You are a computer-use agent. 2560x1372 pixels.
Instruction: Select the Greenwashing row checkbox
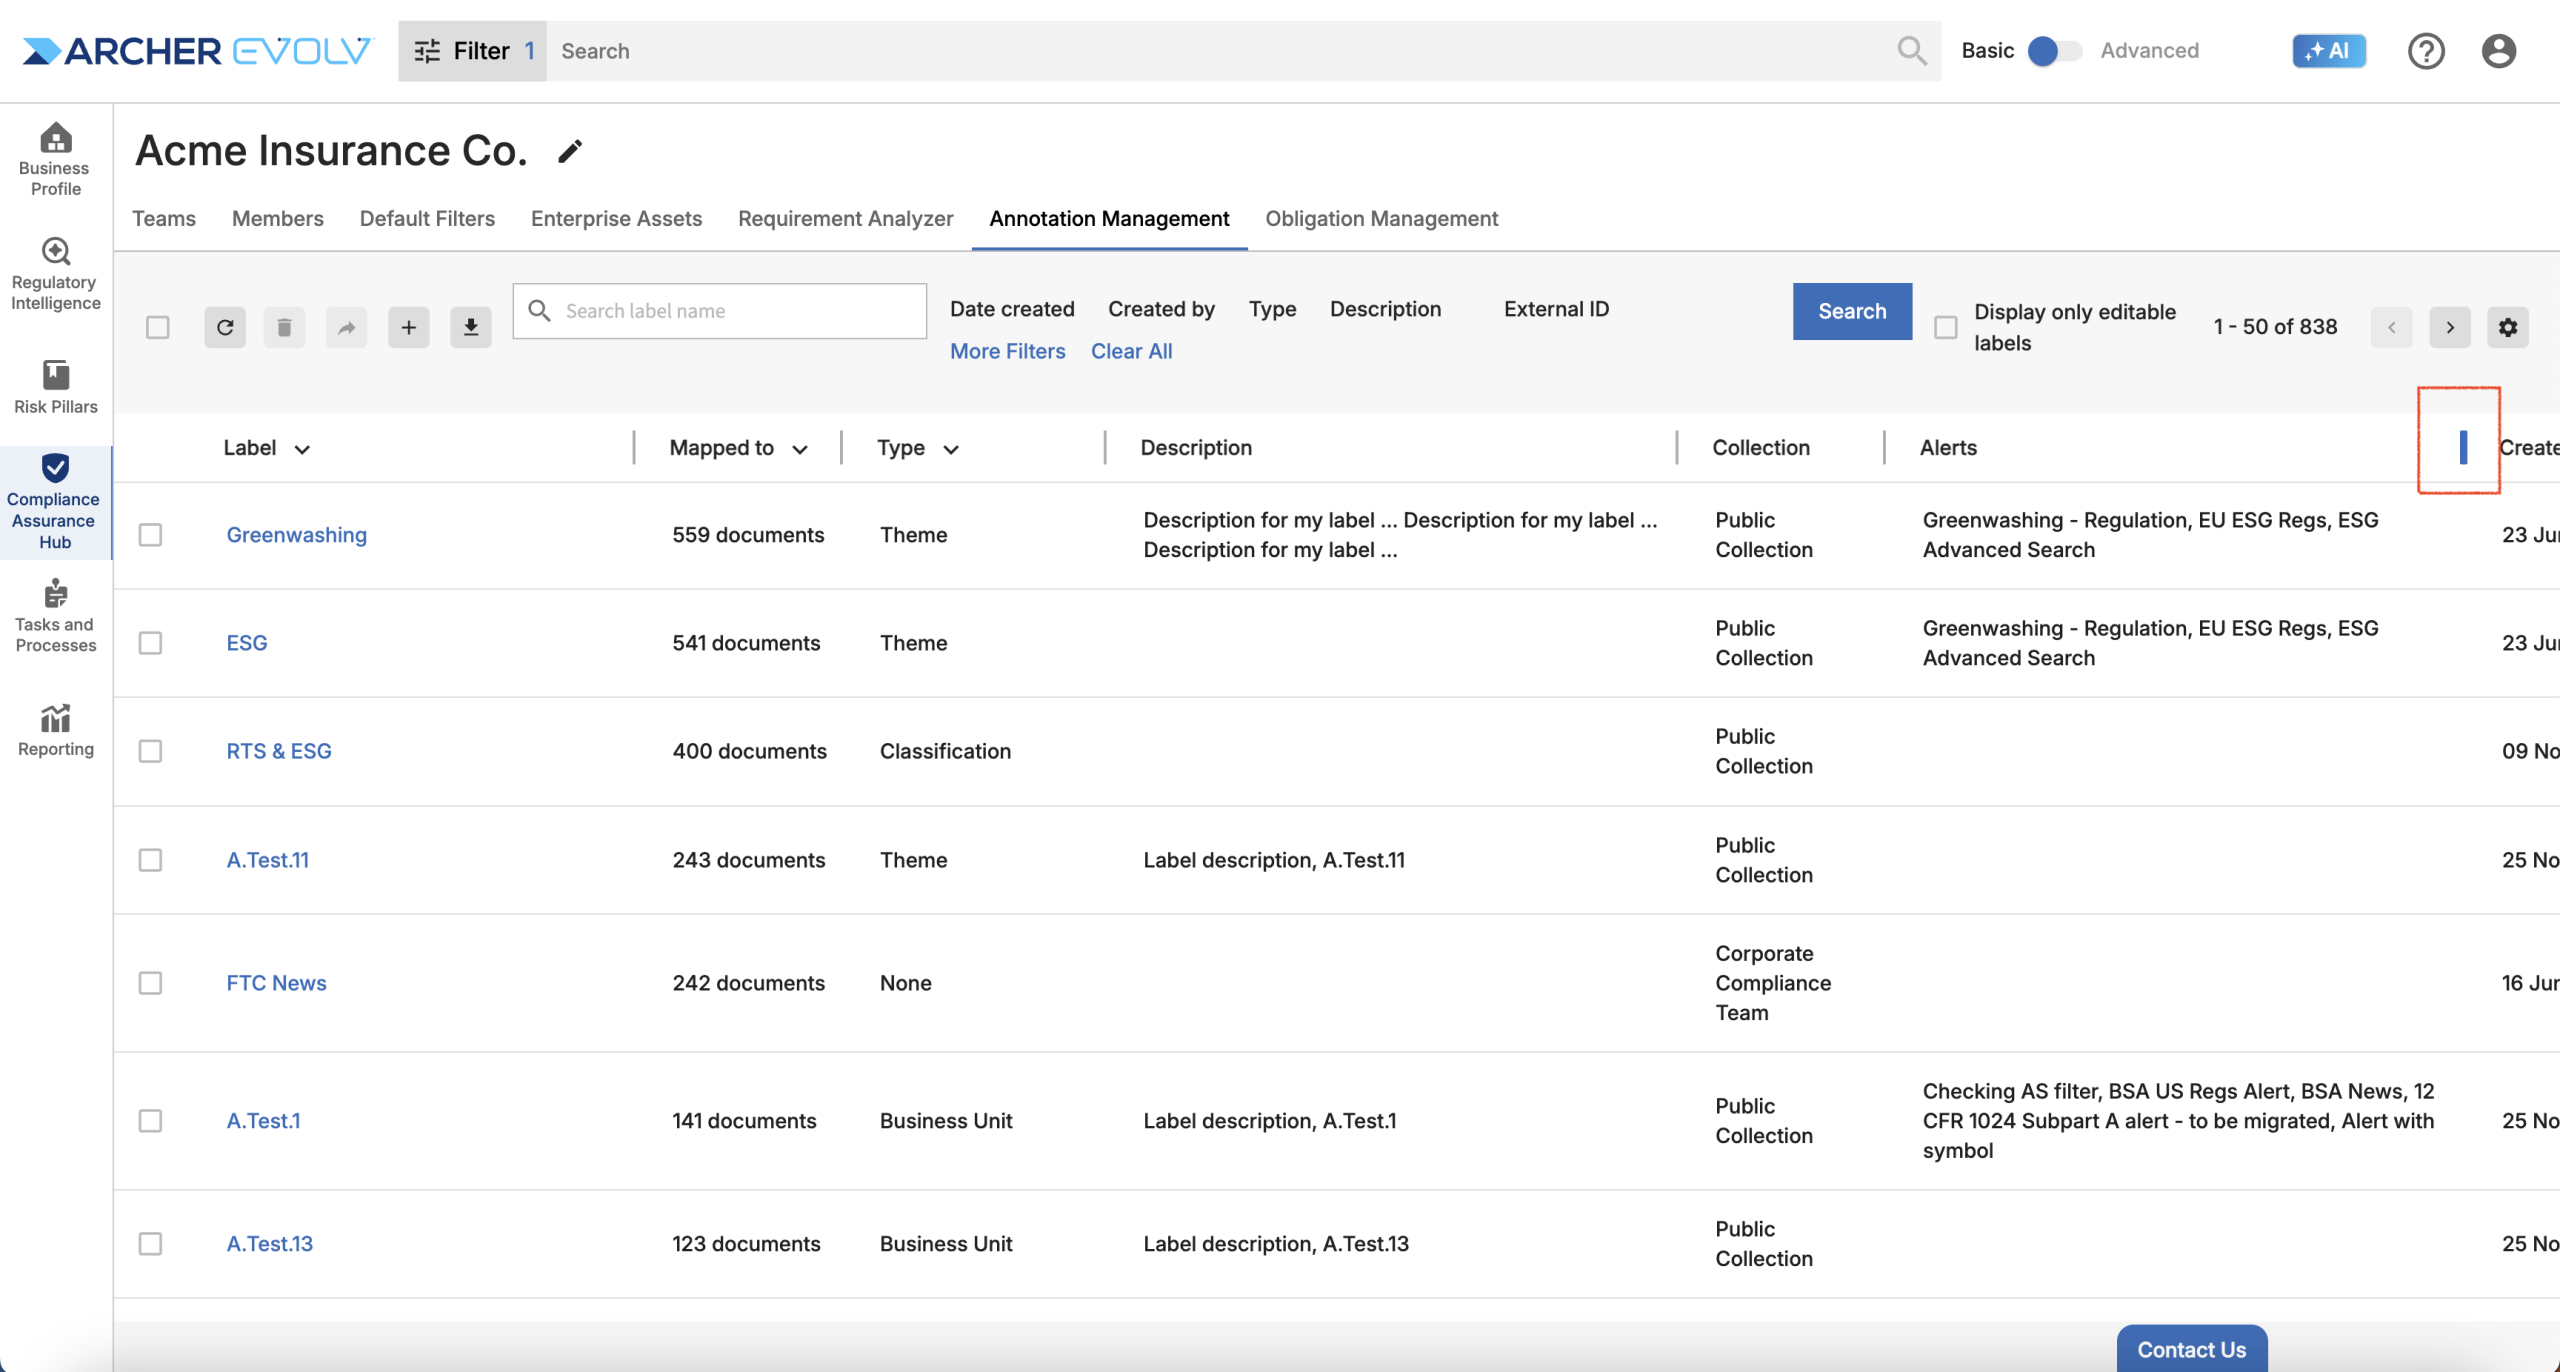(x=150, y=535)
